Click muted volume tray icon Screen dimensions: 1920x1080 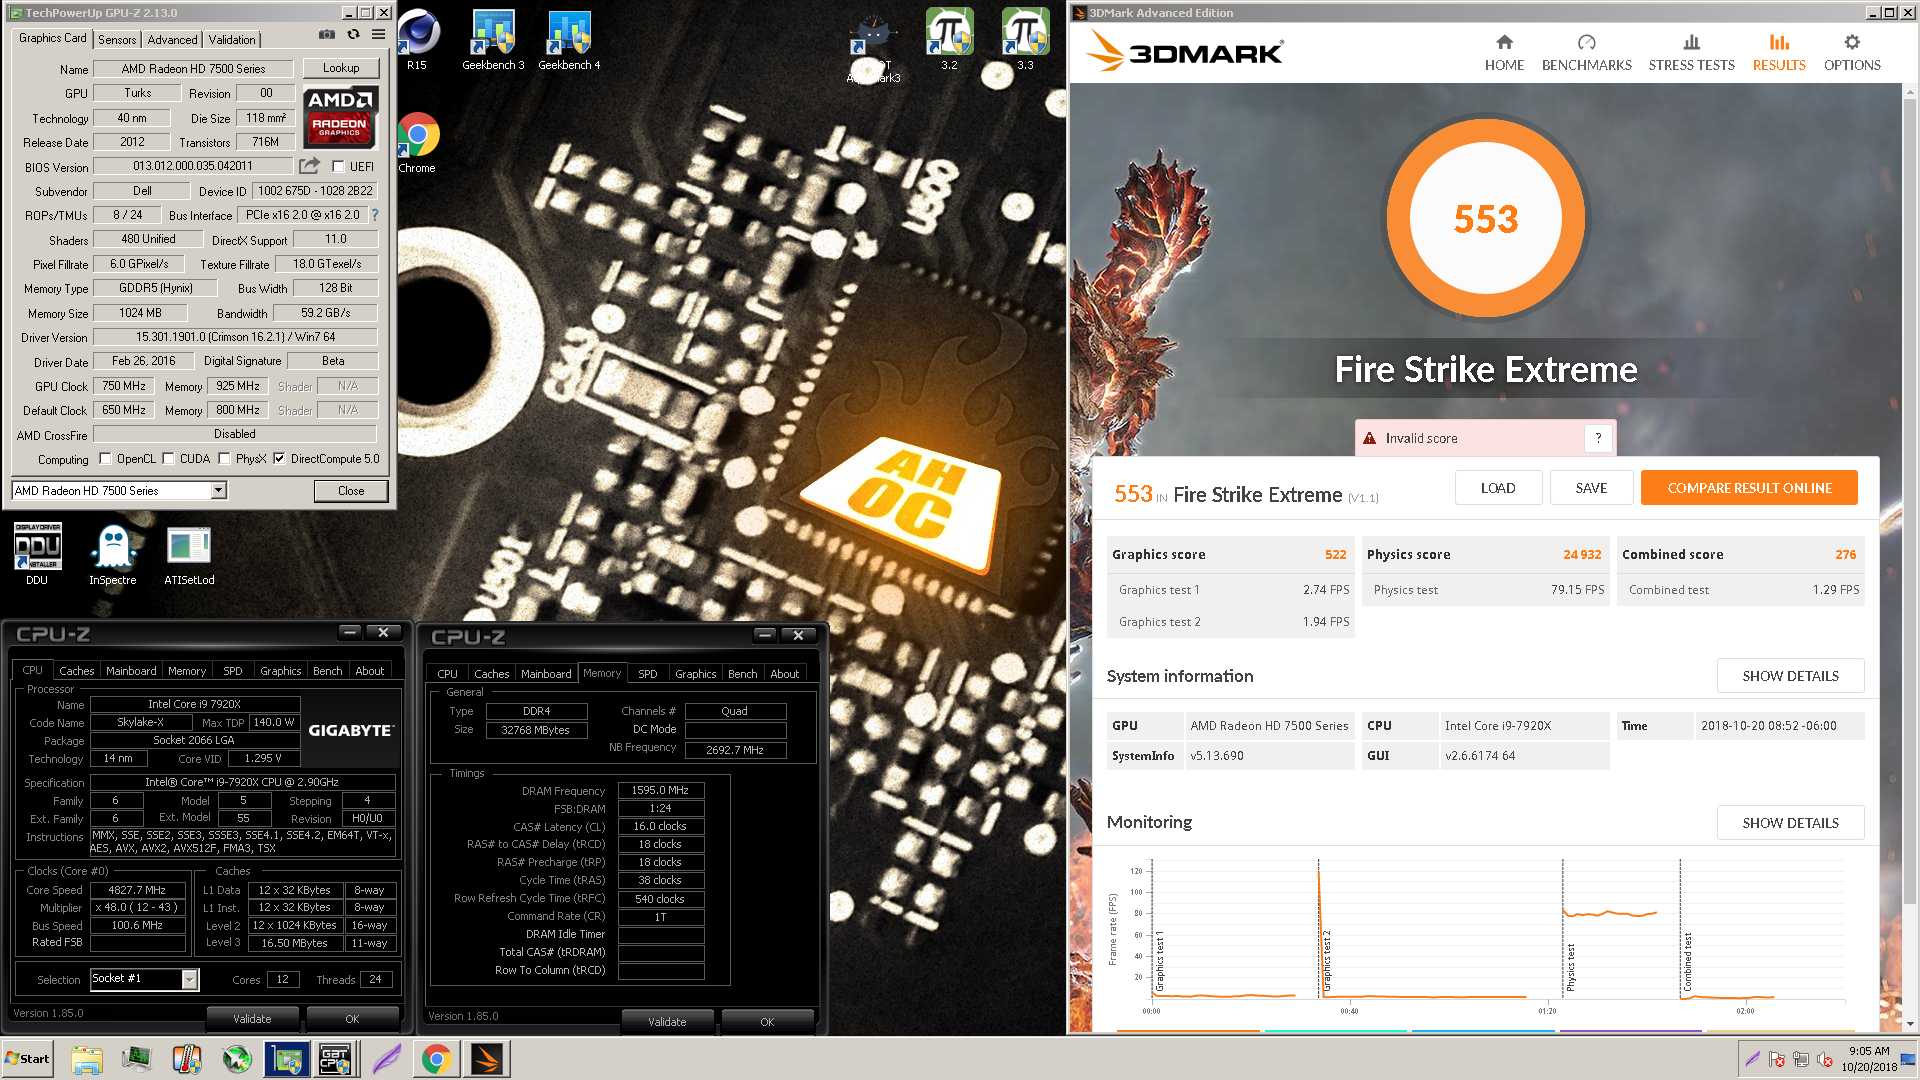coord(1825,1059)
